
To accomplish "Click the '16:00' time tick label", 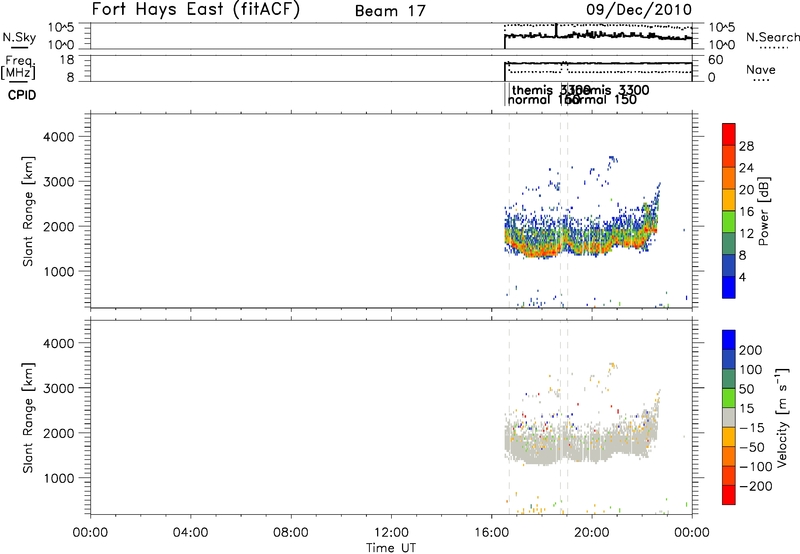I will coord(491,533).
